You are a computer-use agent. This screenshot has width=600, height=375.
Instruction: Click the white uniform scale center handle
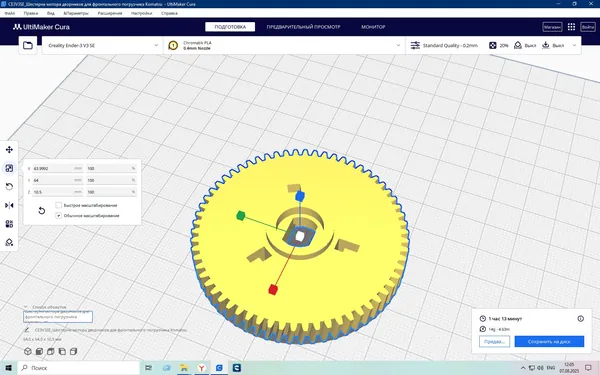tap(300, 236)
